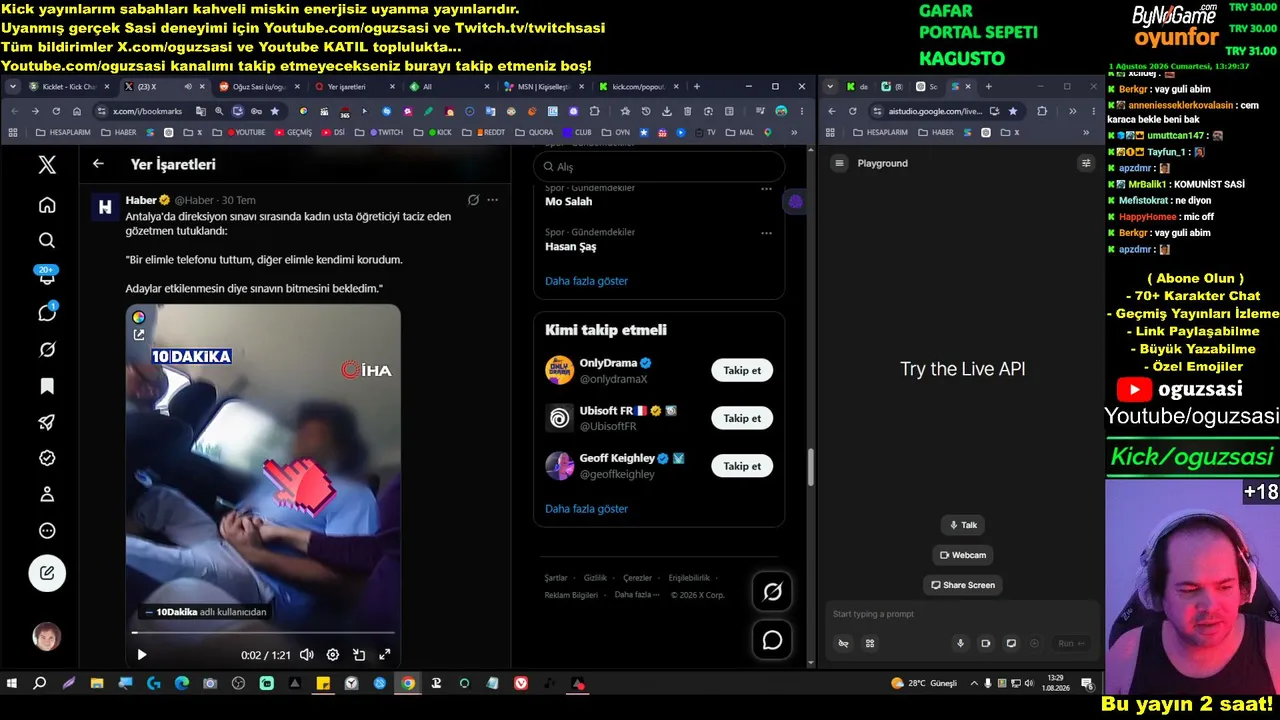
Task: Expand tab search dropdown in X browser window
Action: point(13,87)
